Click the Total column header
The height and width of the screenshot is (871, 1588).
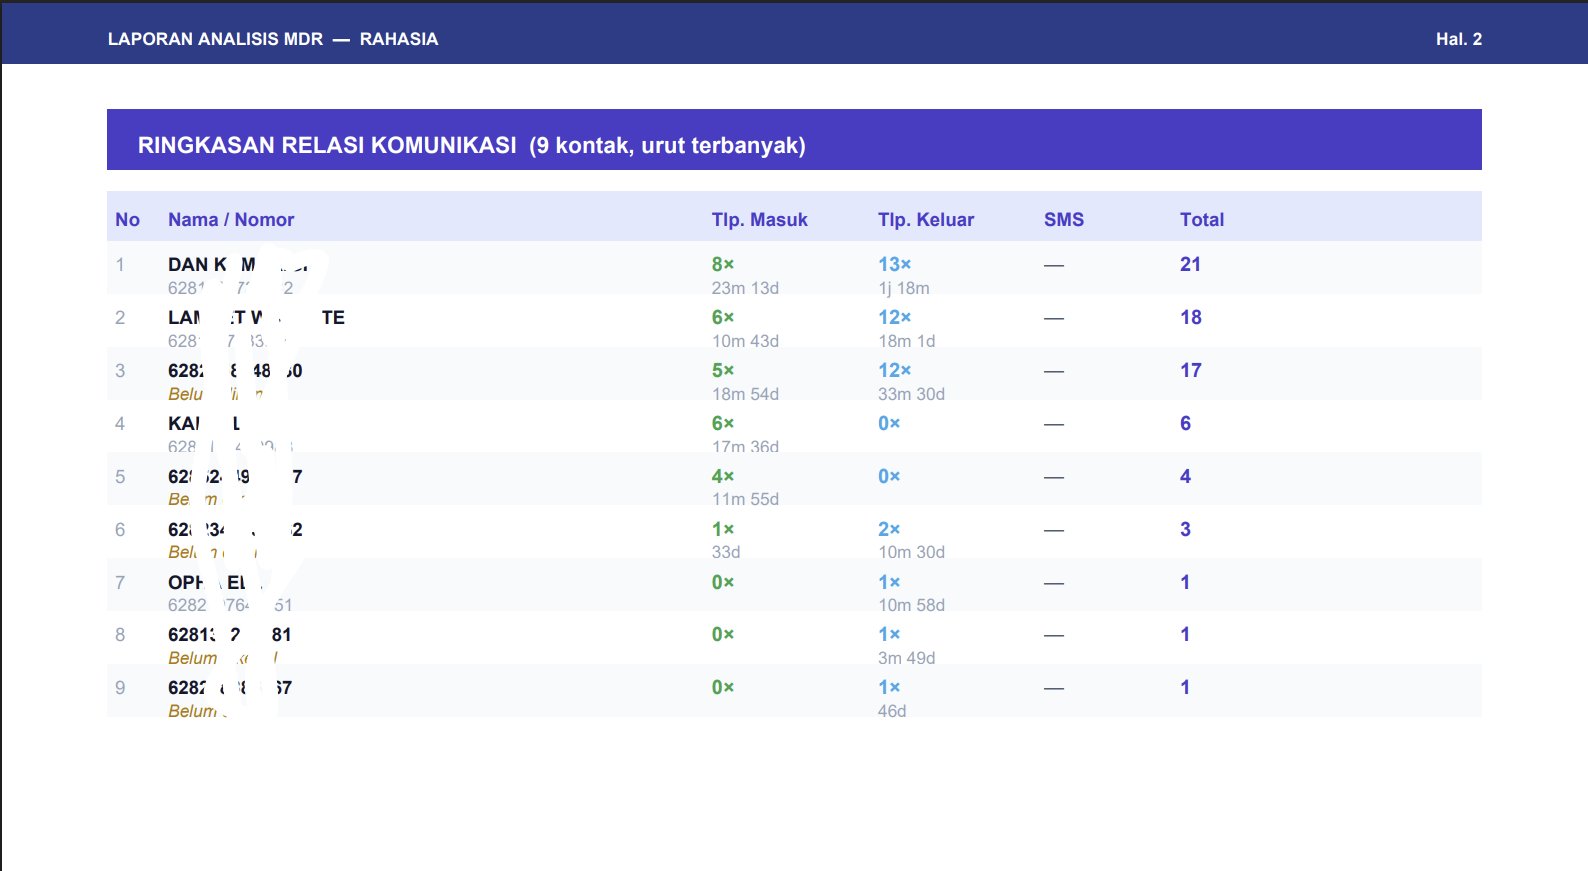click(x=1201, y=220)
